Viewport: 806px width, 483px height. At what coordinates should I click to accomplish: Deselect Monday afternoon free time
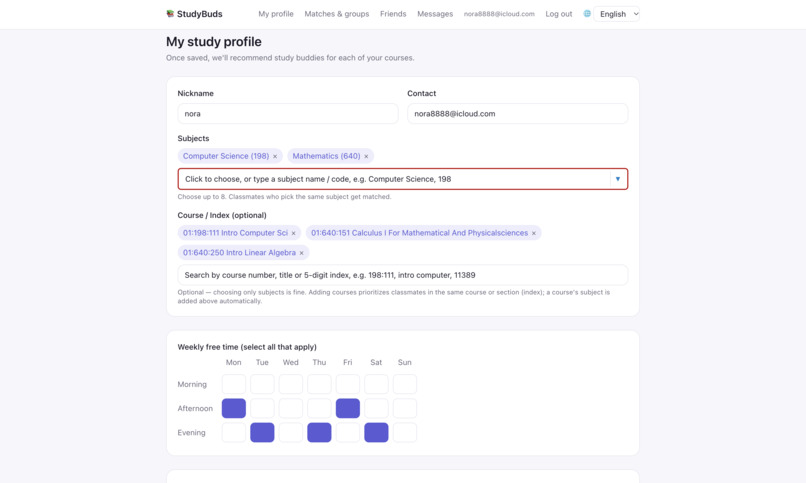(234, 408)
